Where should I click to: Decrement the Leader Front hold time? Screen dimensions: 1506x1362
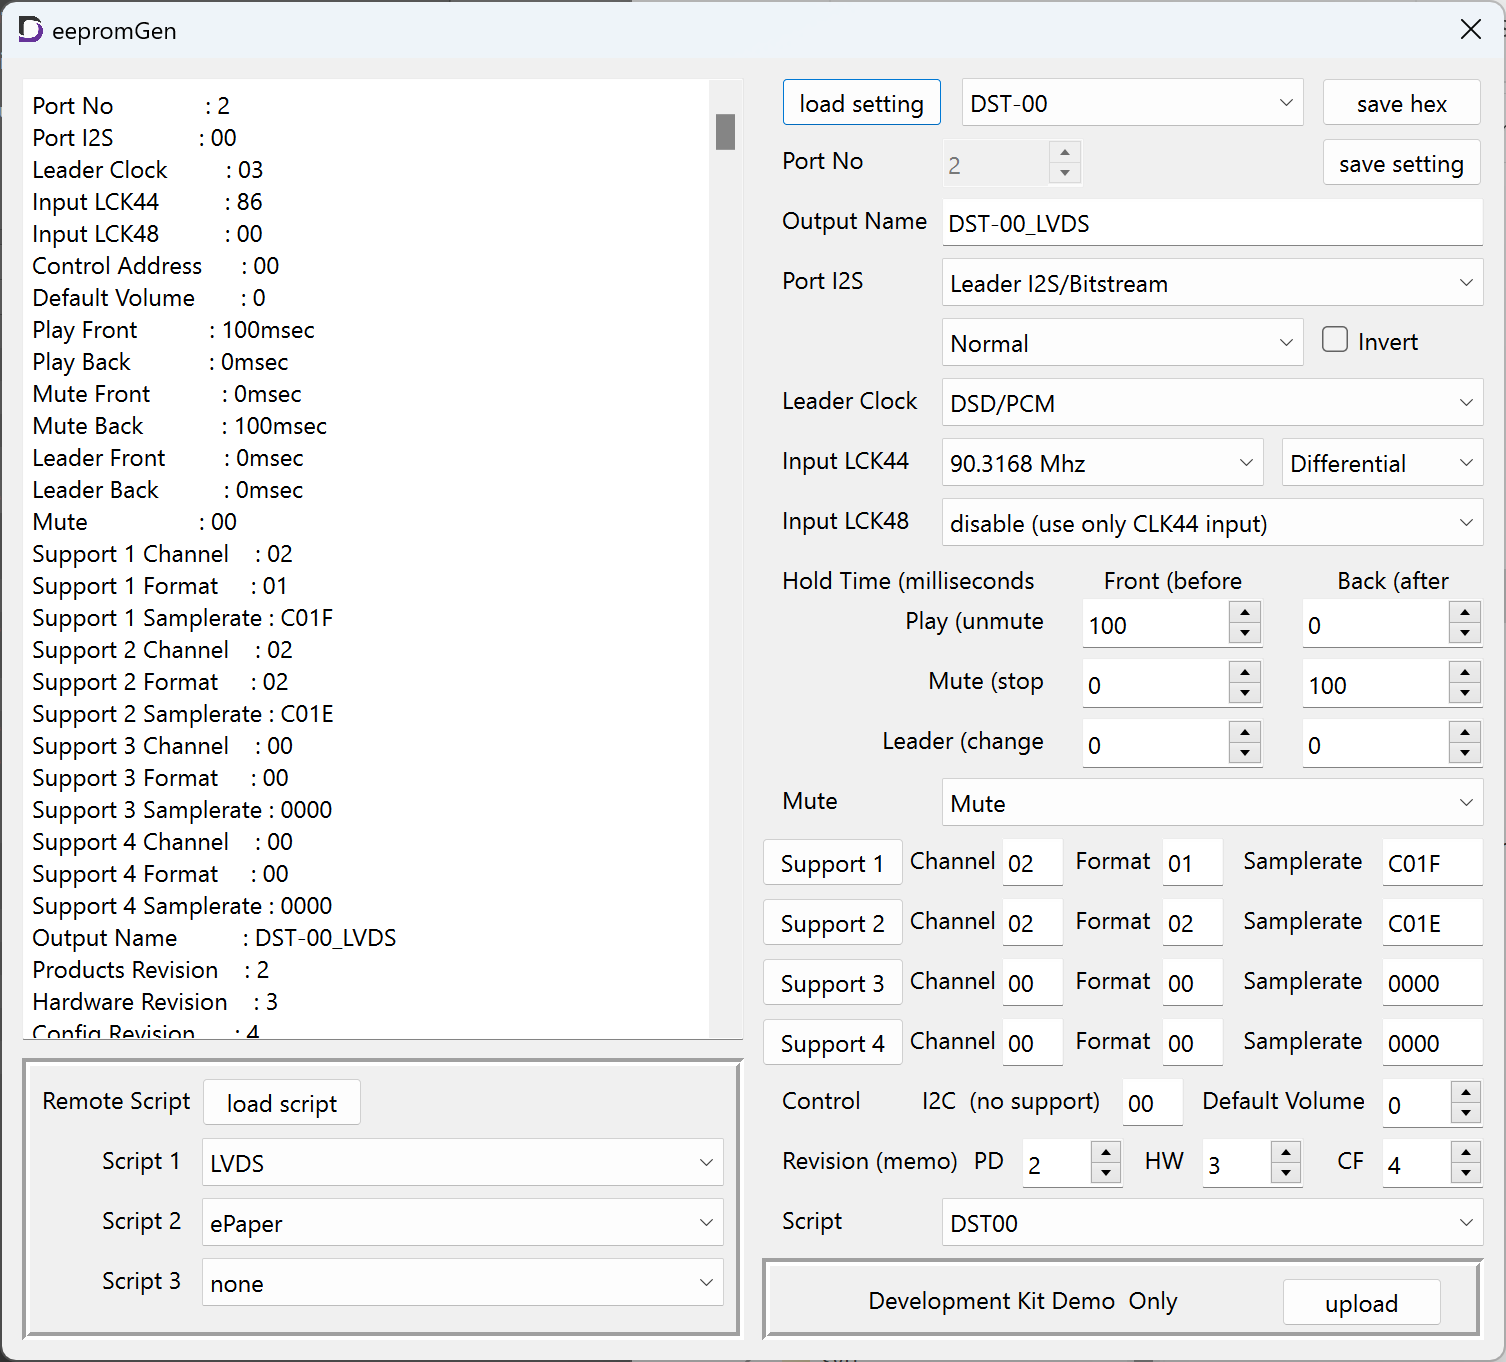pyautogui.click(x=1245, y=754)
